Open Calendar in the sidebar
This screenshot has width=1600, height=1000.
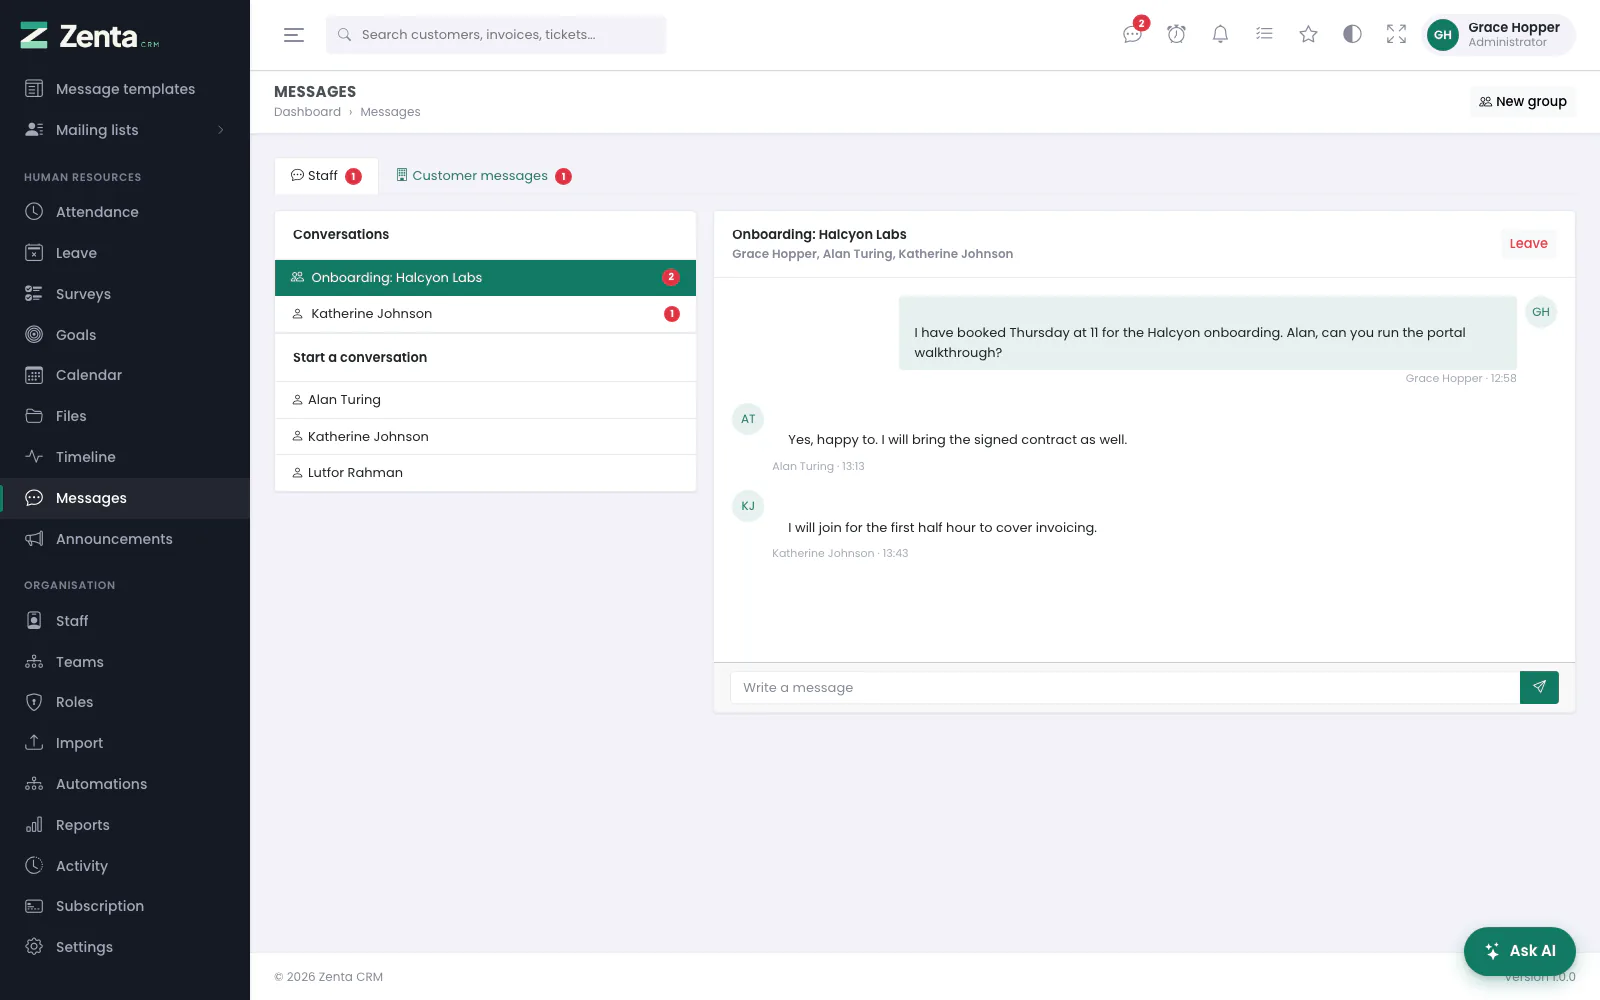click(x=125, y=375)
